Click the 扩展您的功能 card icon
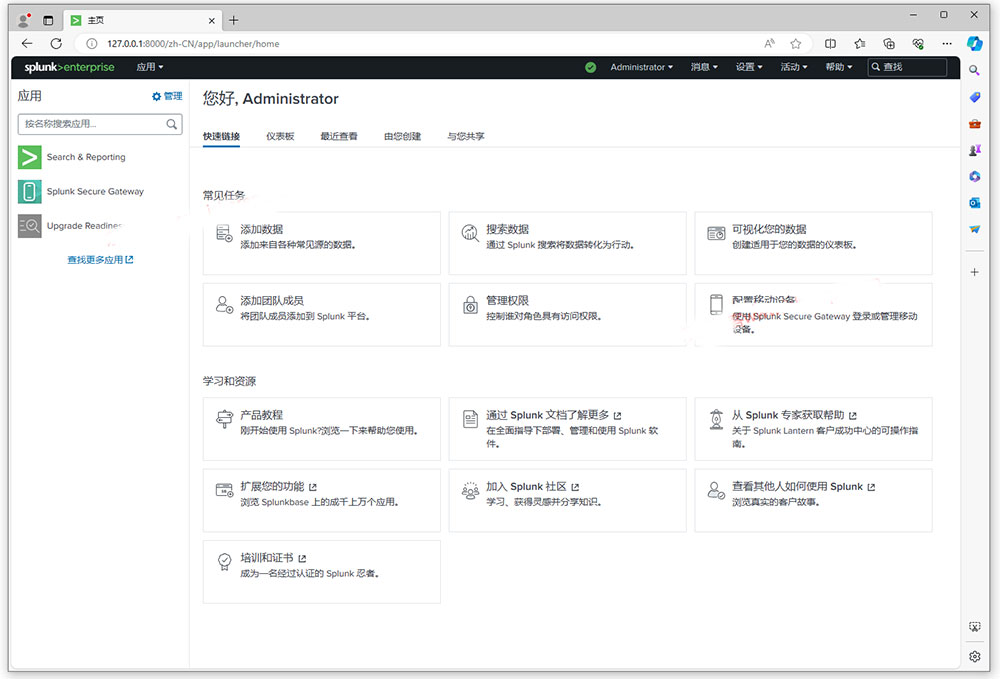Viewport: 1000px width, 679px height. click(x=224, y=490)
